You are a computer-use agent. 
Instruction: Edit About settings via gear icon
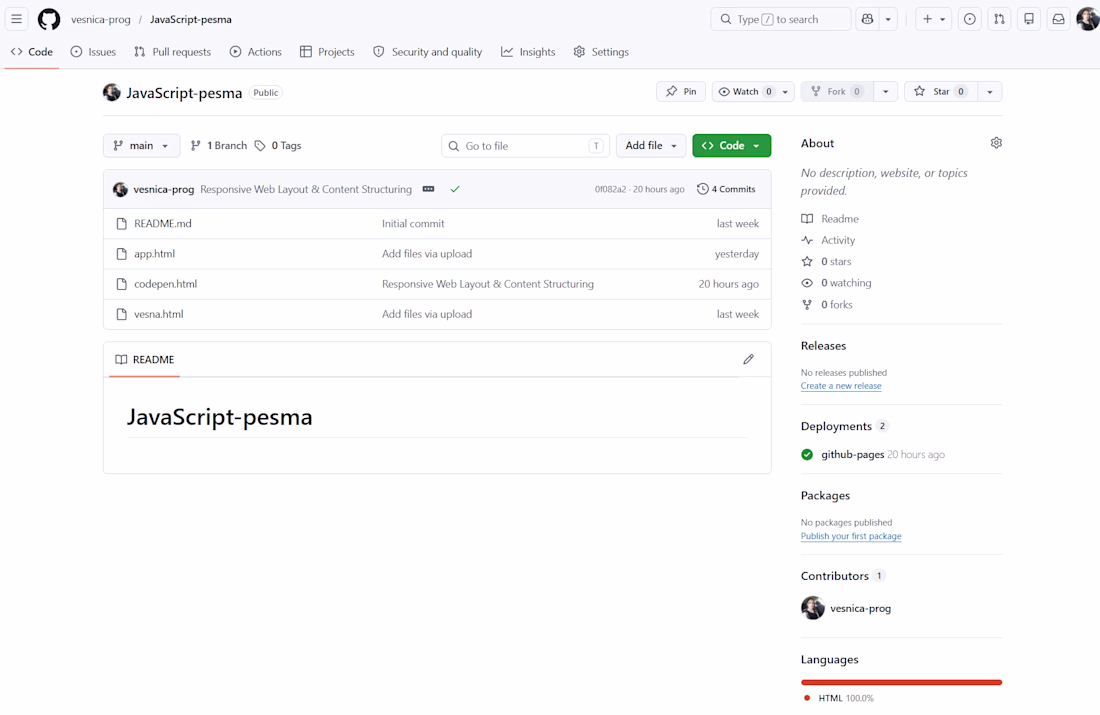[x=996, y=143]
